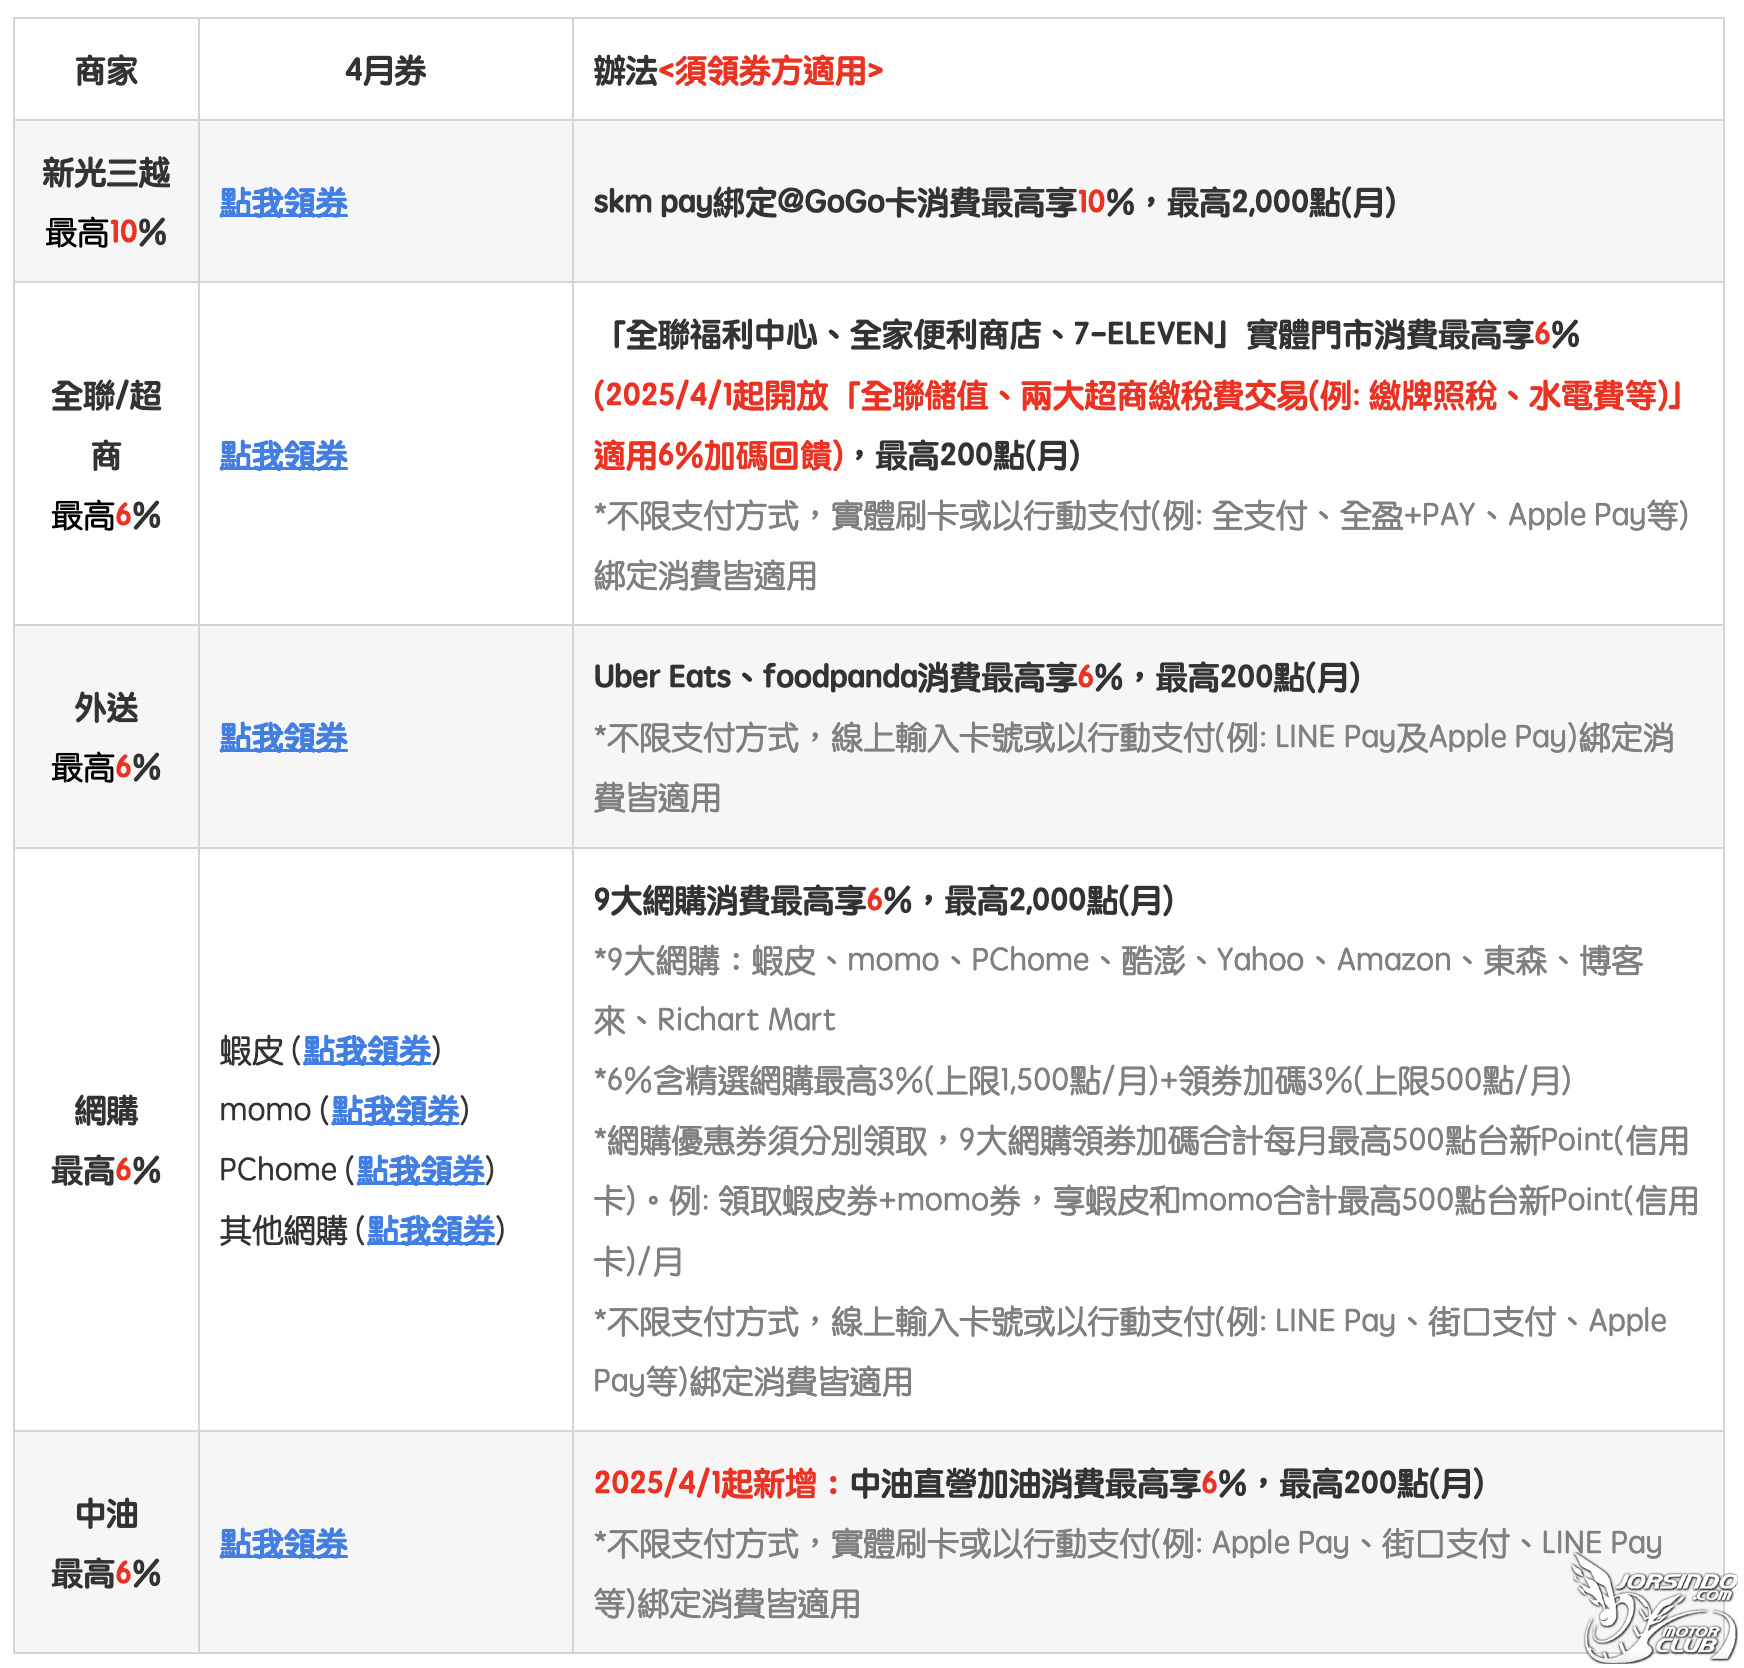
Task: Click the 新光三越 最高10% cell
Action: click(x=106, y=202)
